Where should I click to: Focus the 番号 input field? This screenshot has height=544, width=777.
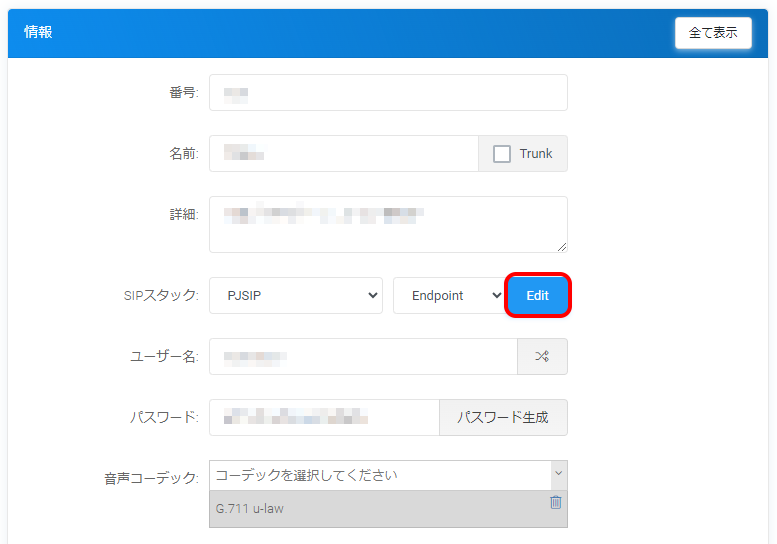388,93
